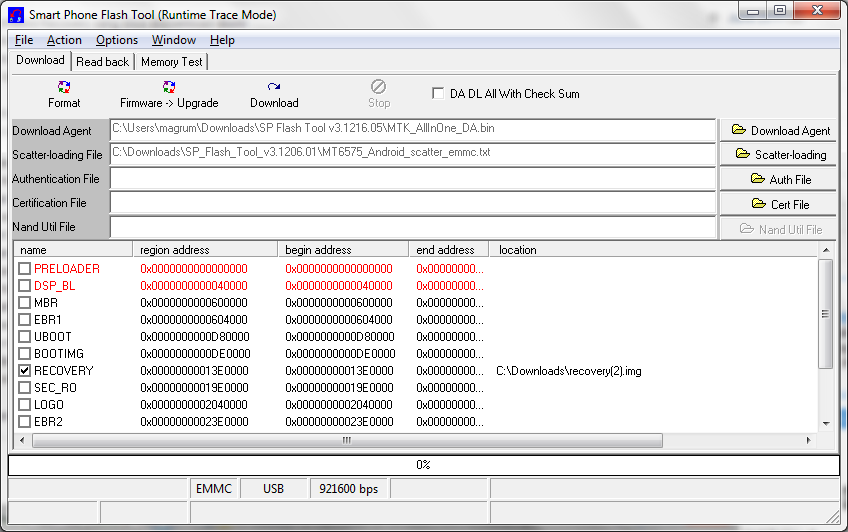The width and height of the screenshot is (848, 532).
Task: Tick the BOOTIMG partition checkbox
Action: (x=25, y=354)
